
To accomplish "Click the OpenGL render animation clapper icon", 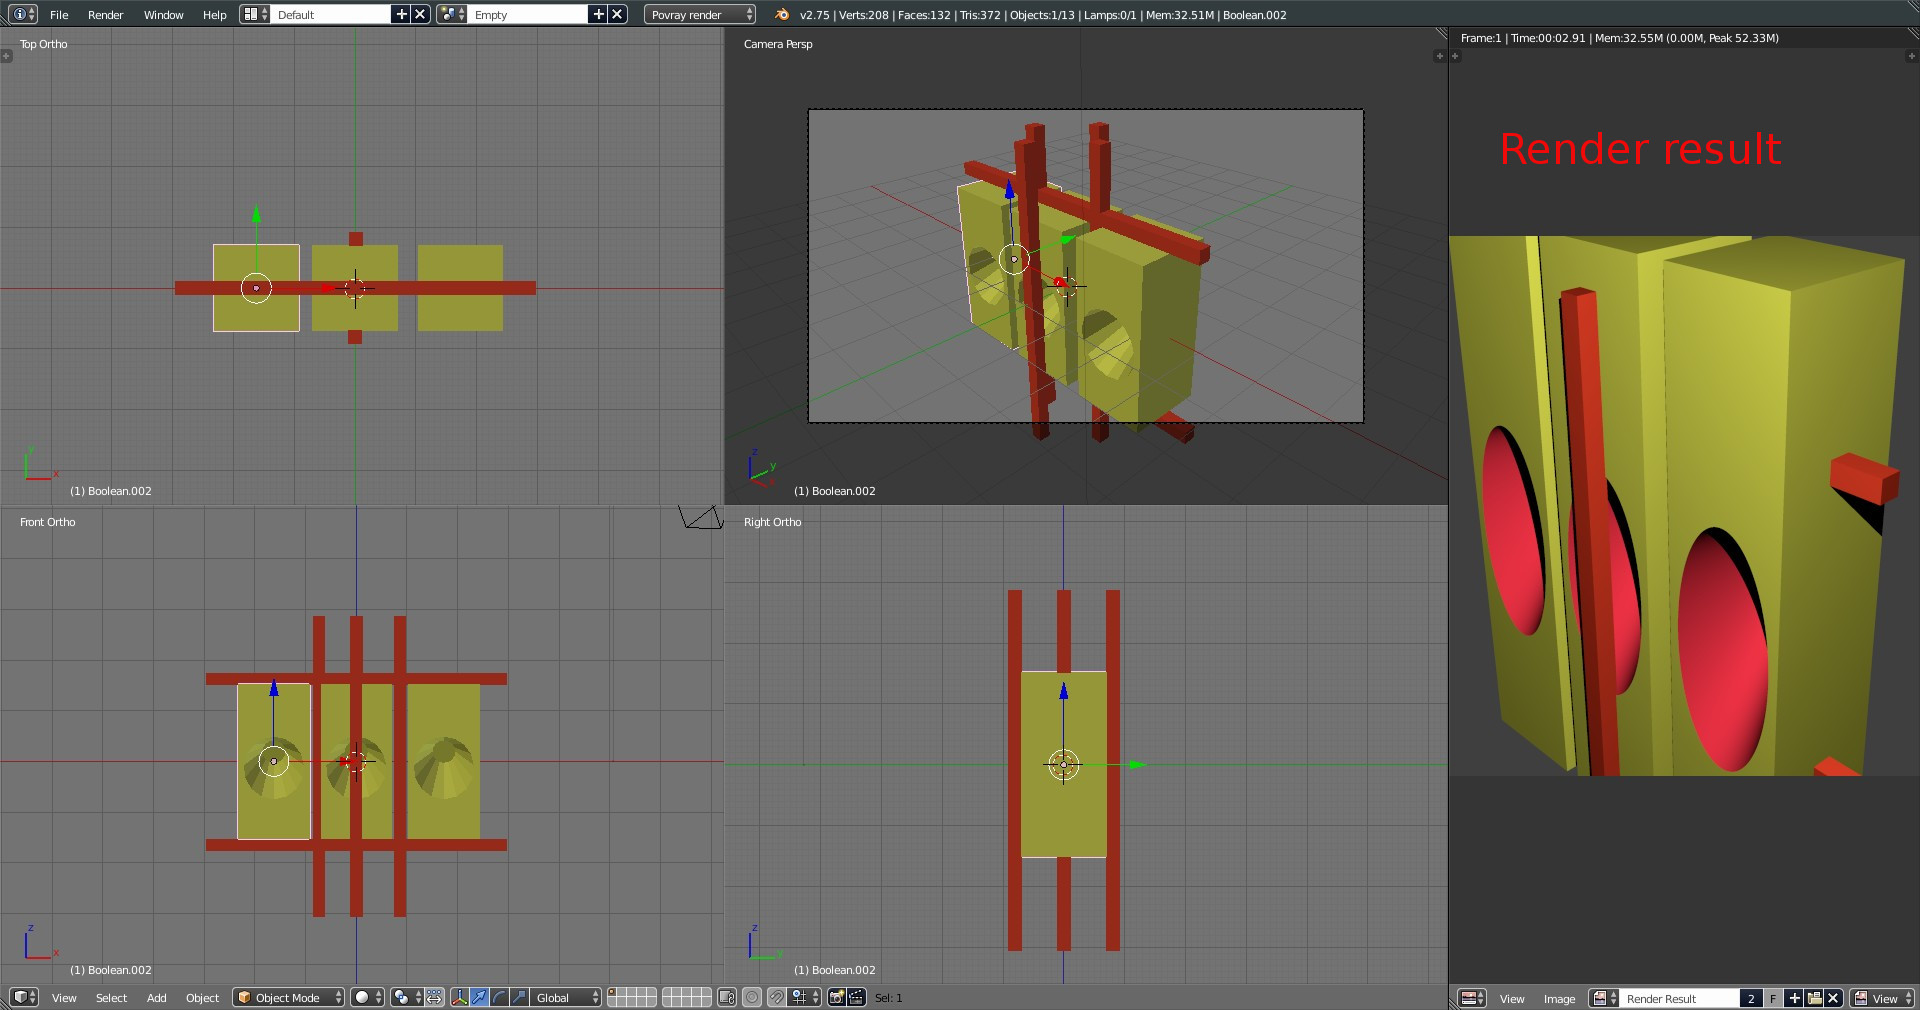I will (857, 997).
